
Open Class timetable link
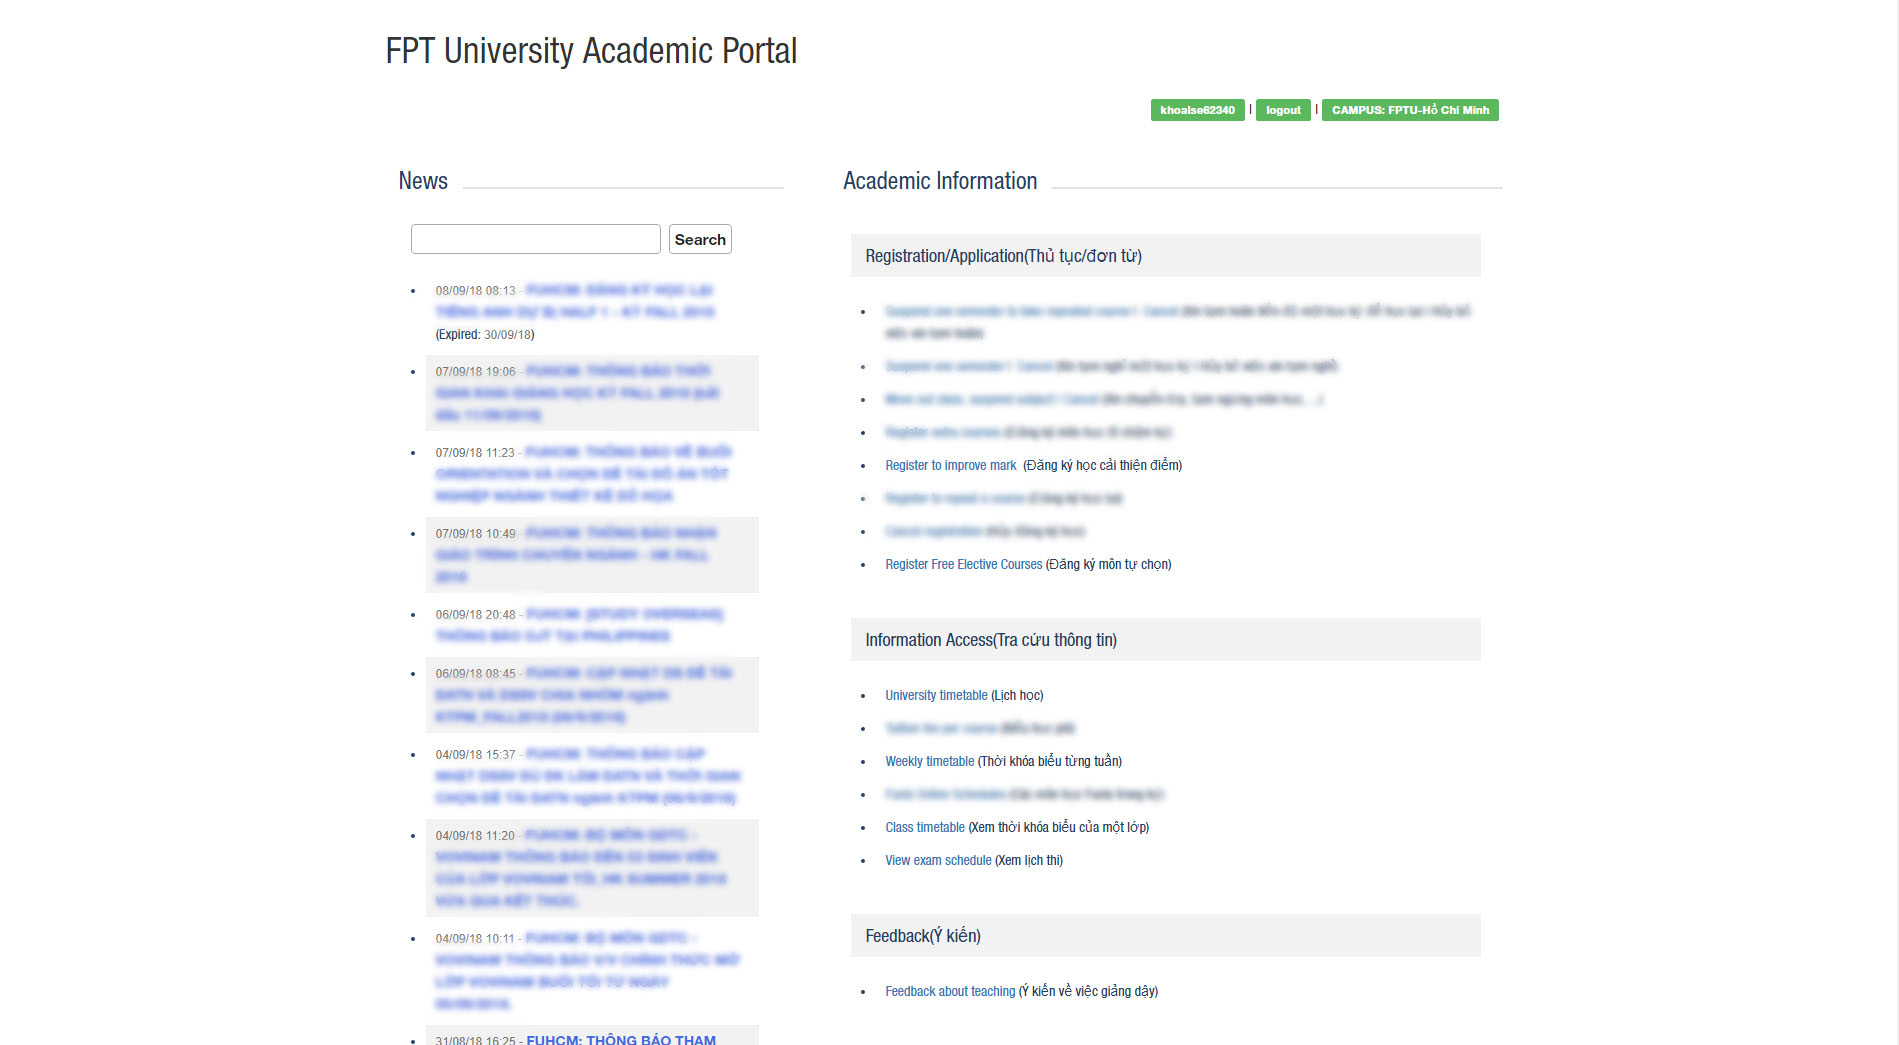(925, 827)
